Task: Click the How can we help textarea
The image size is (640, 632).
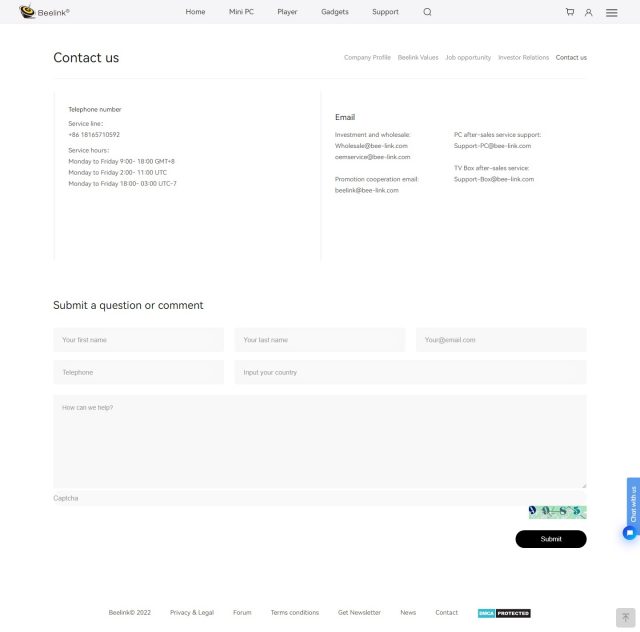Action: click(x=319, y=440)
